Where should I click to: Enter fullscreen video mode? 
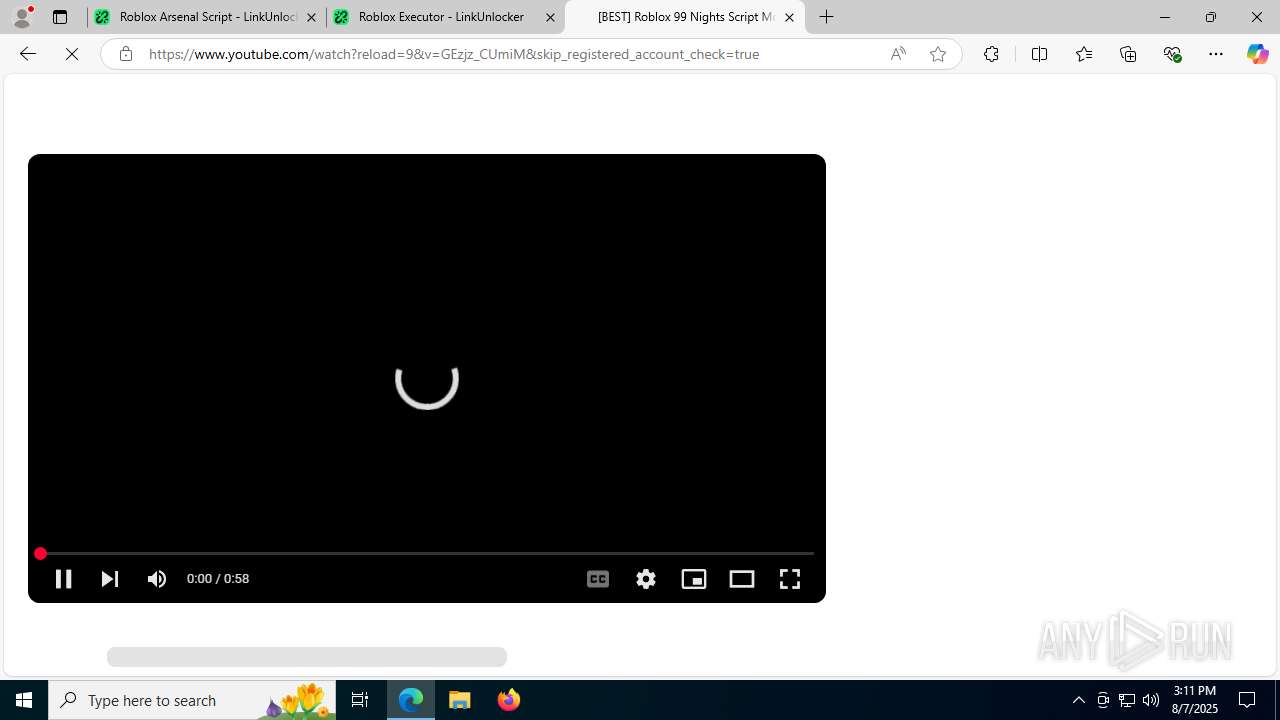pyautogui.click(x=790, y=579)
